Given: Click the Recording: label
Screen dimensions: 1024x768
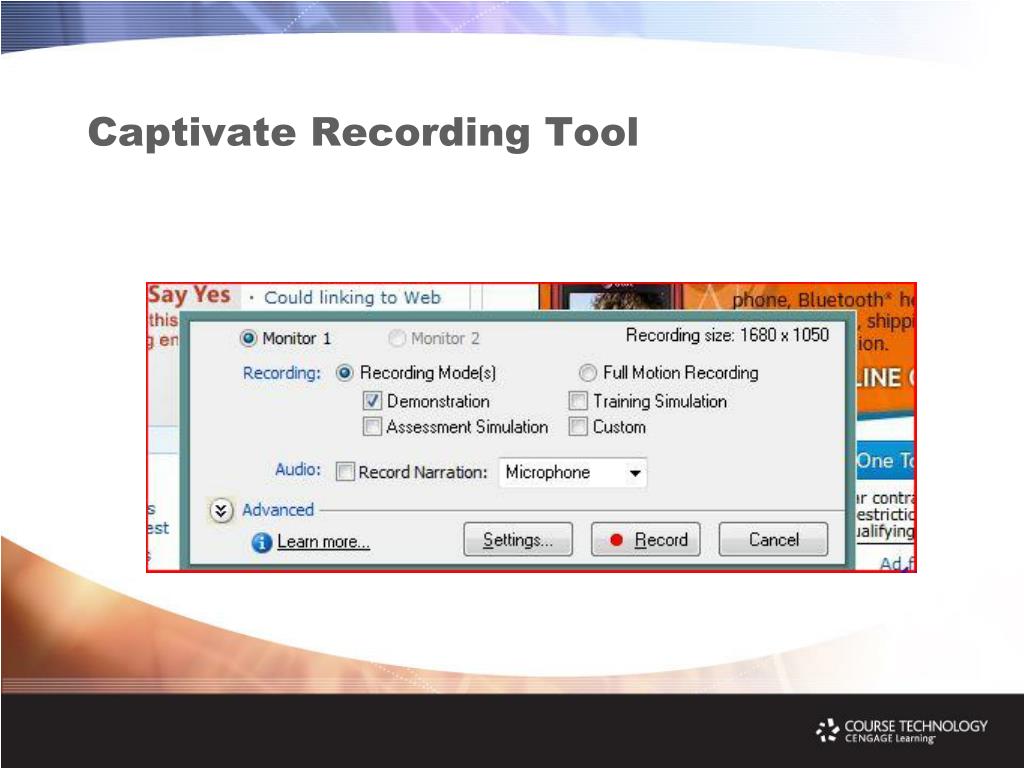Looking at the screenshot, I should pos(282,373).
